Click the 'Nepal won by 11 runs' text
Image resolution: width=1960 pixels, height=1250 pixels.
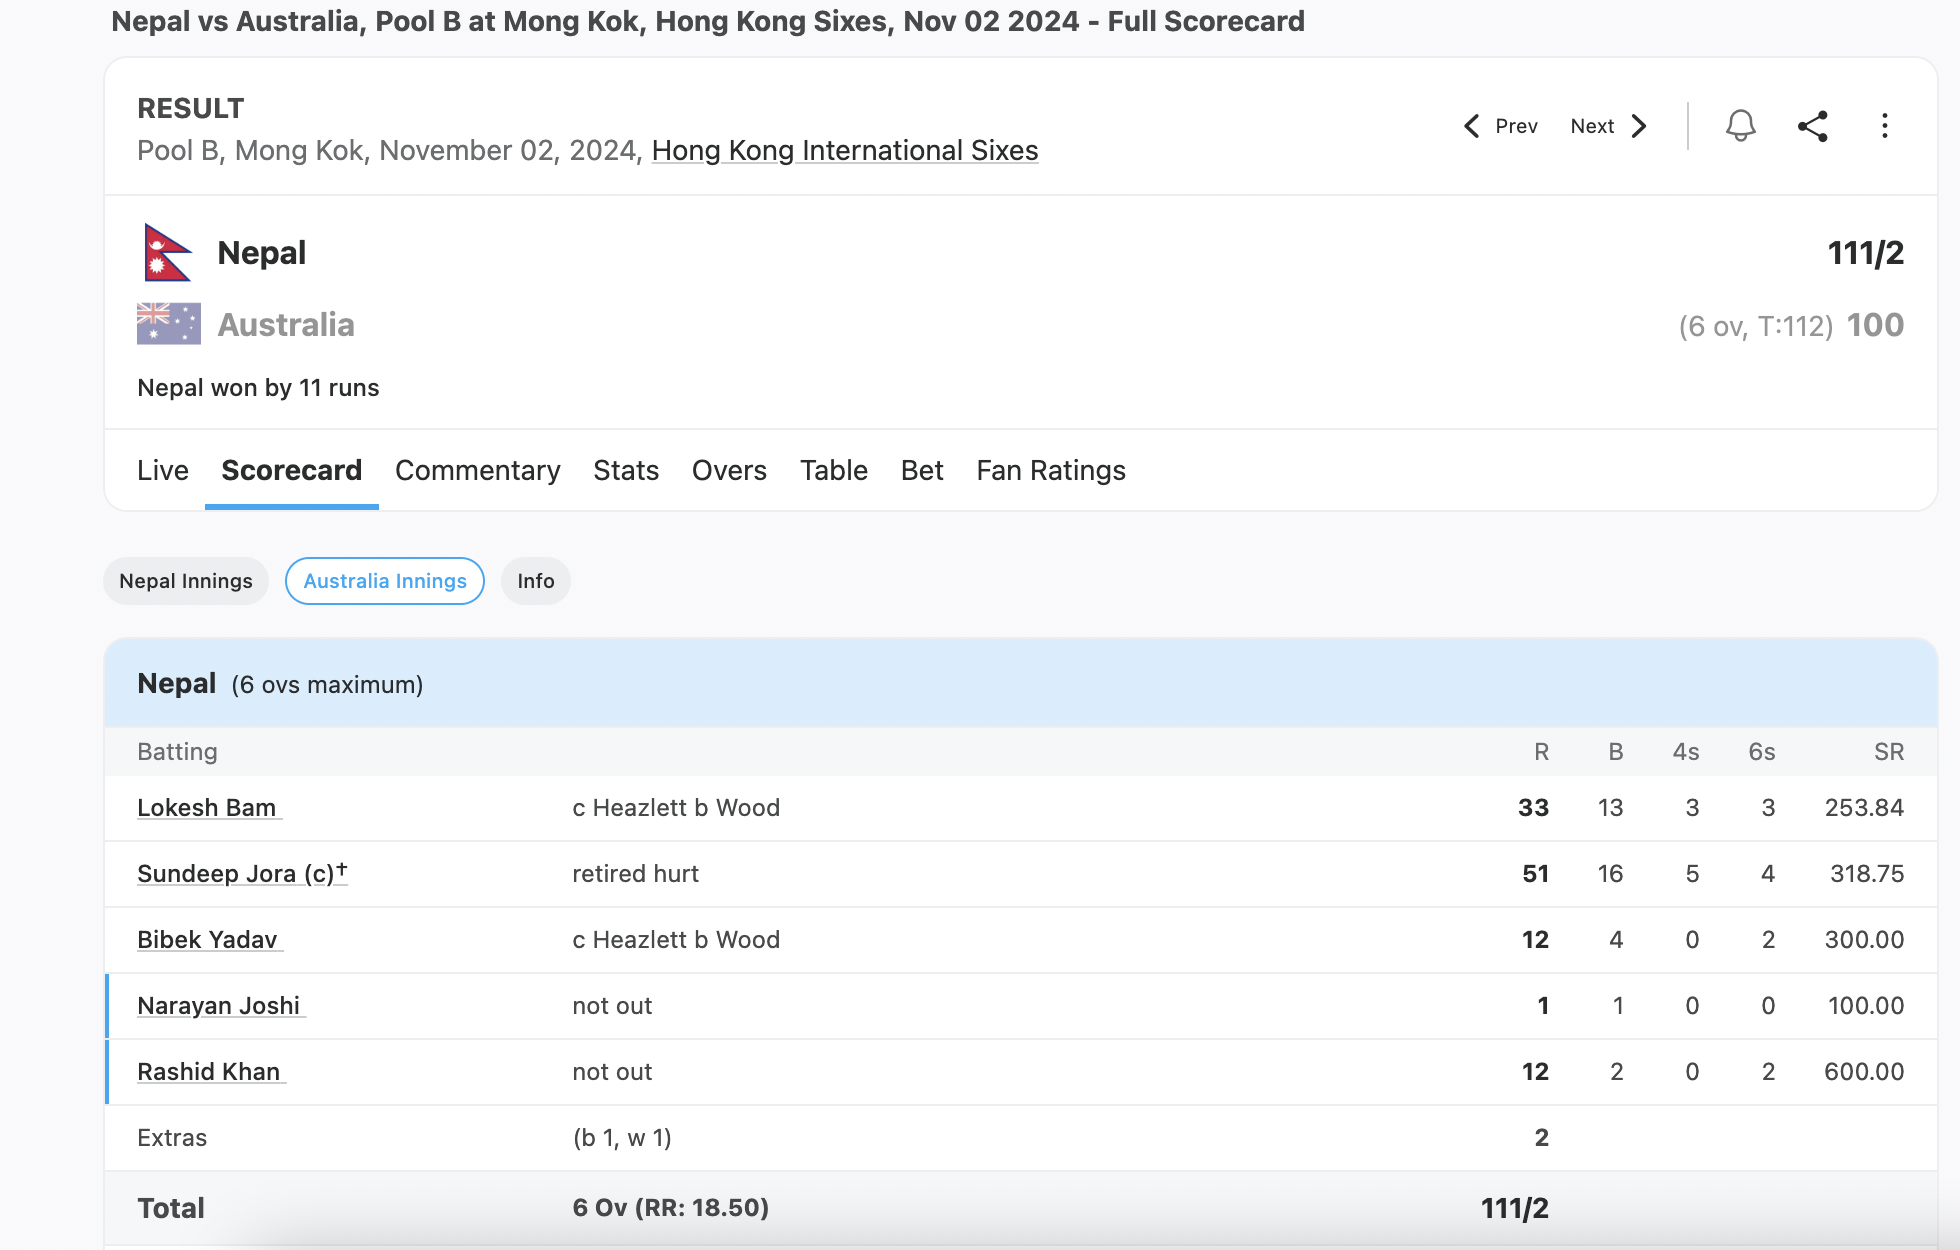258,388
